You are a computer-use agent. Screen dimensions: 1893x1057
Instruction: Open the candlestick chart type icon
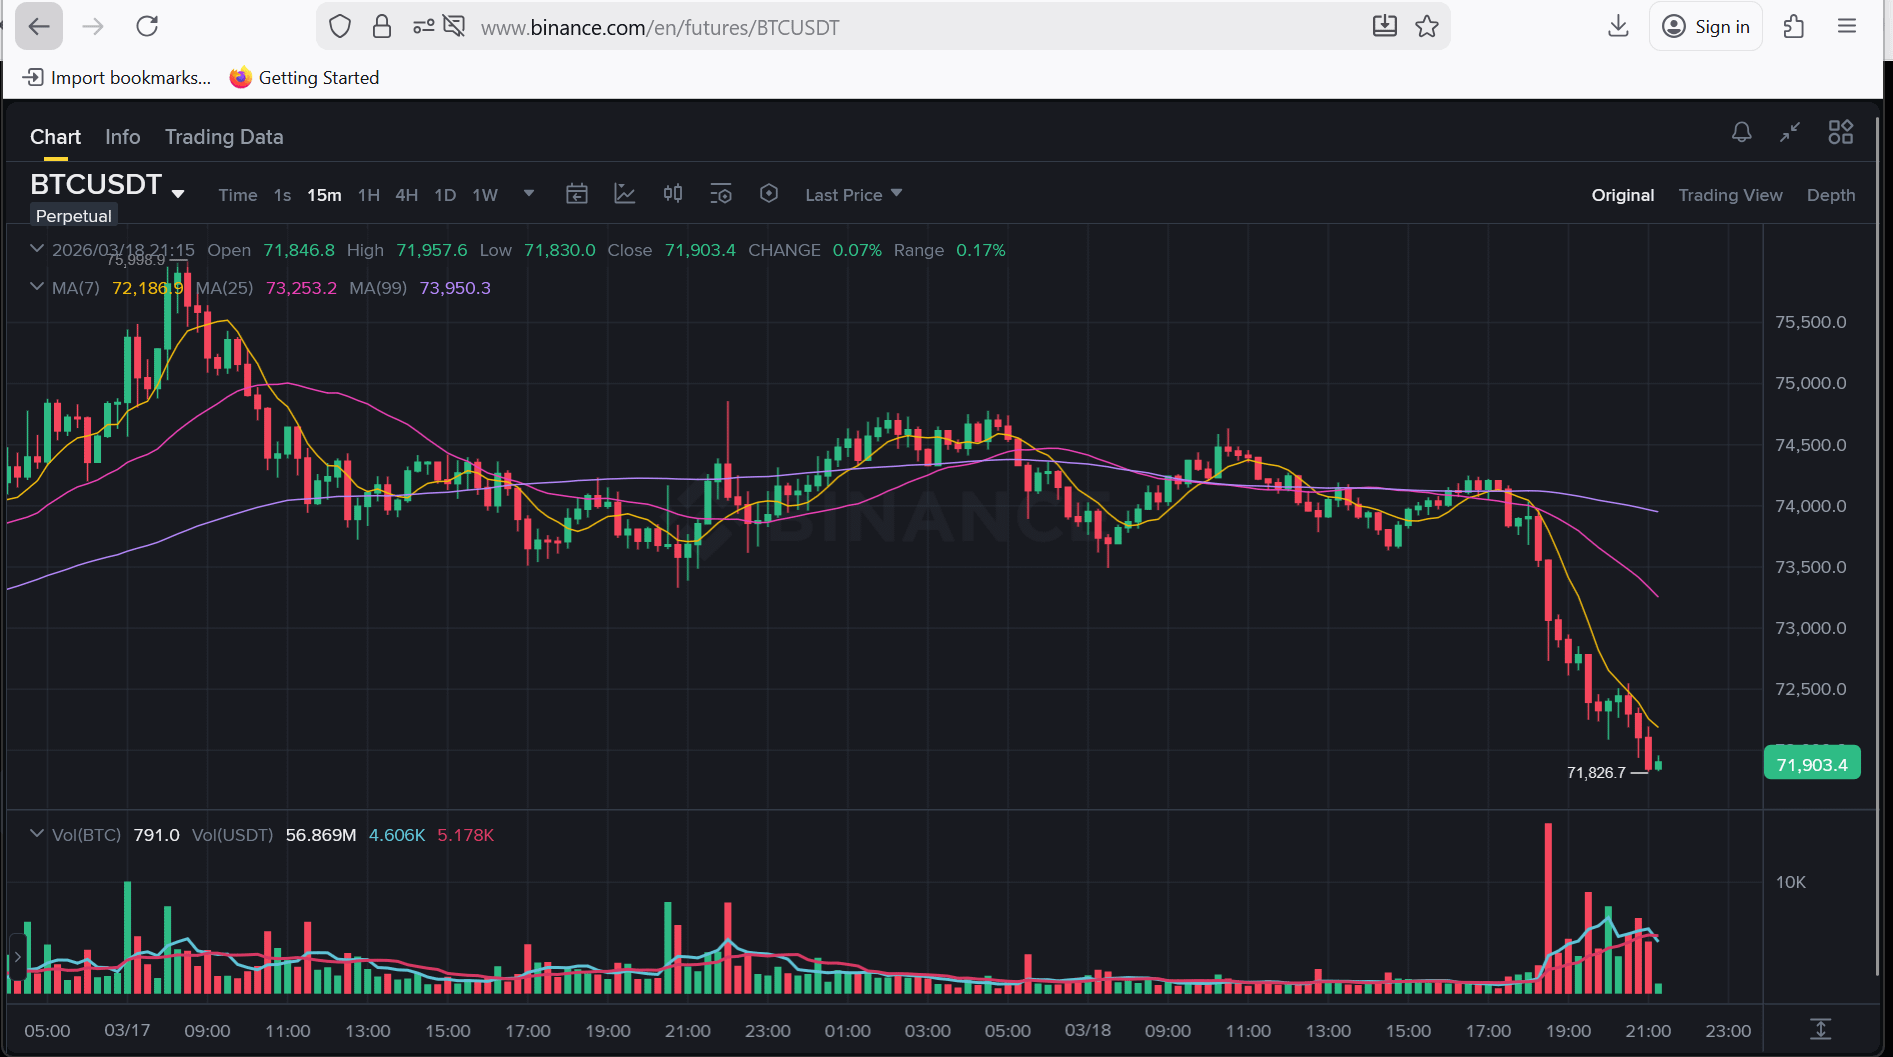673,194
